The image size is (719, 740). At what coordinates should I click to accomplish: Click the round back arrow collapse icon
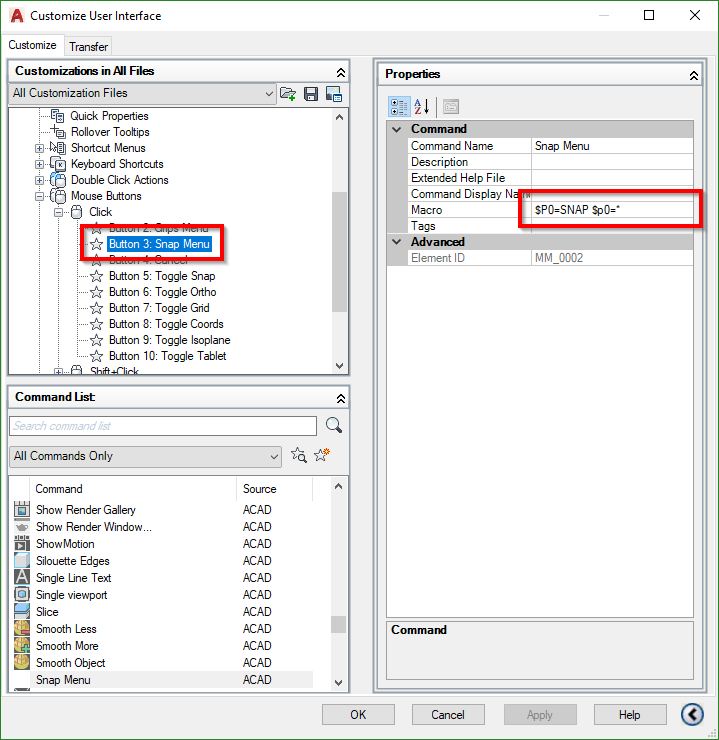692,714
